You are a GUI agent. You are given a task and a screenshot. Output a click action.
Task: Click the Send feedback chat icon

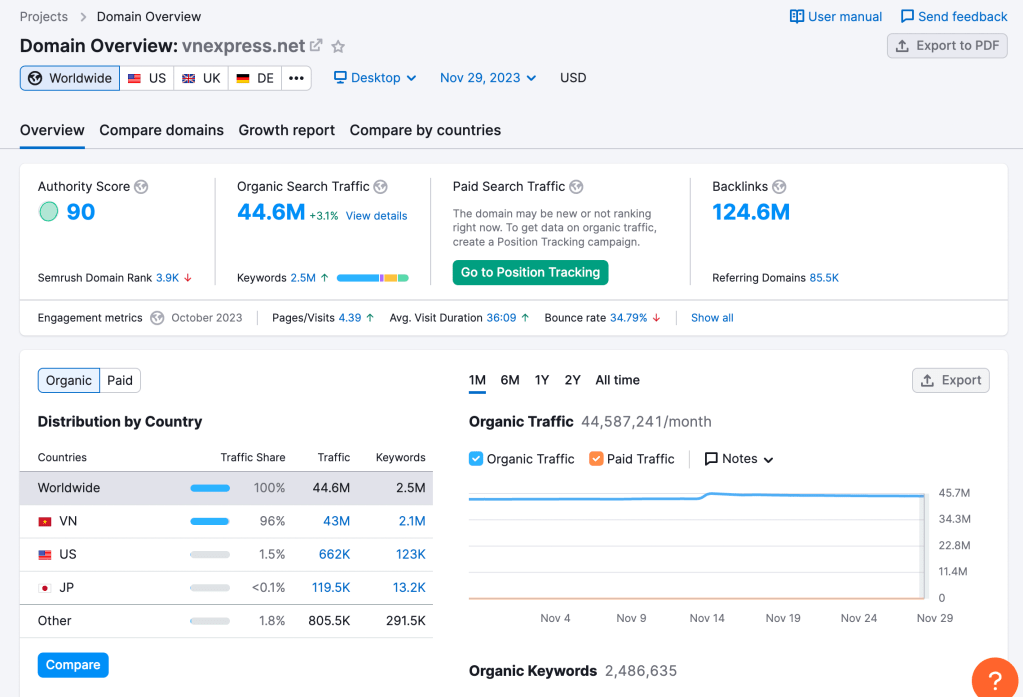coord(907,17)
